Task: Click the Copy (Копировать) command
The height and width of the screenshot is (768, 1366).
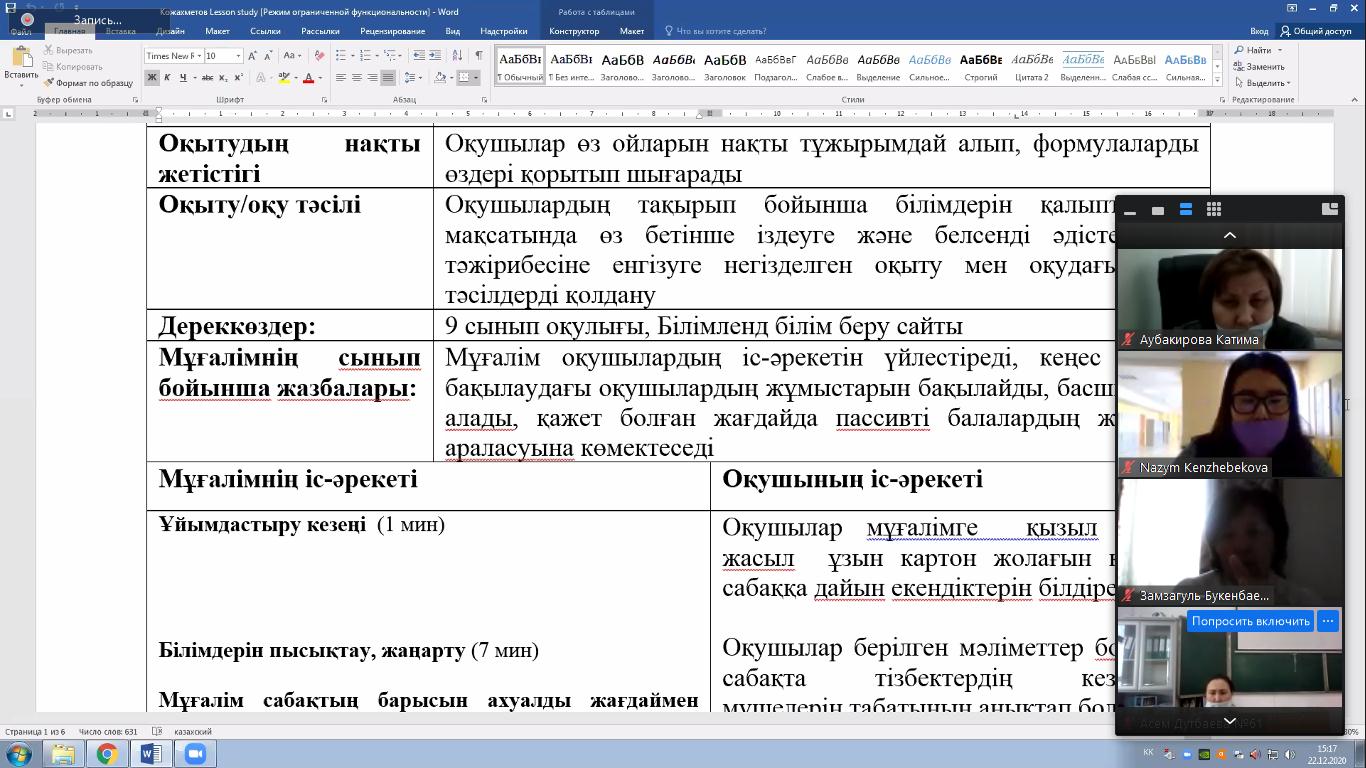Action: 72,66
